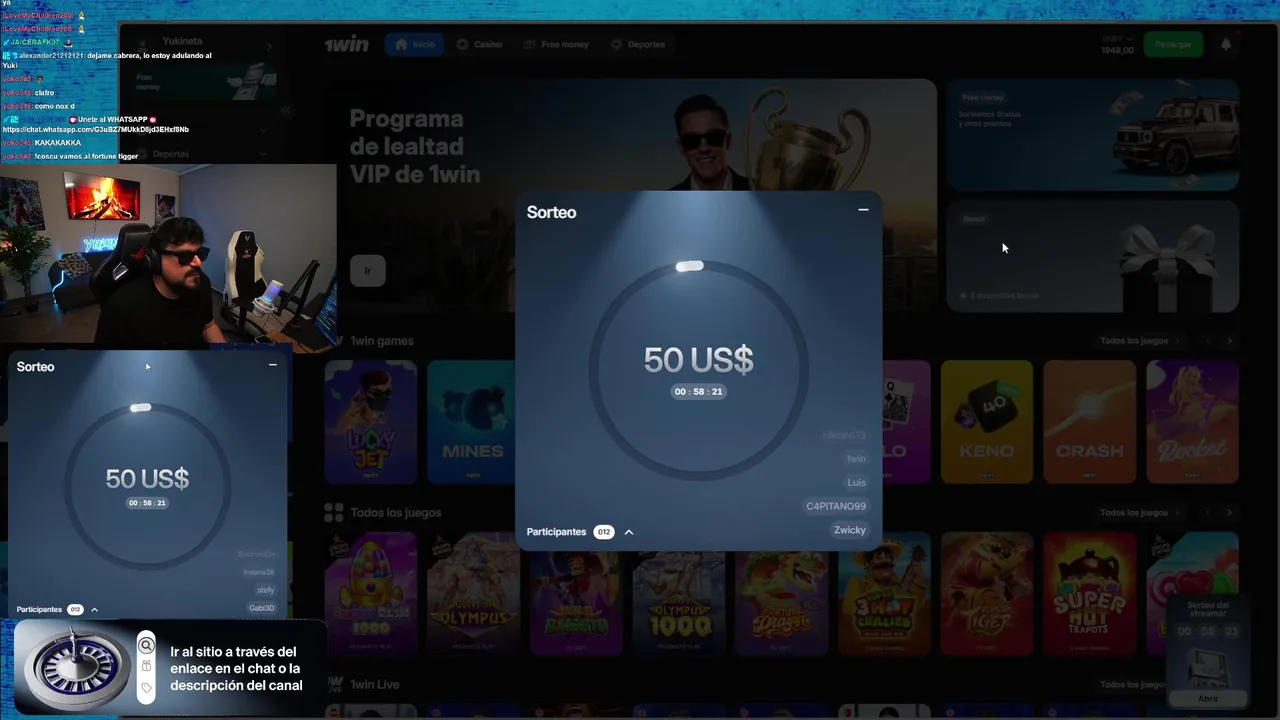
Task: Click the 1win logo in the site header
Action: [x=347, y=45]
